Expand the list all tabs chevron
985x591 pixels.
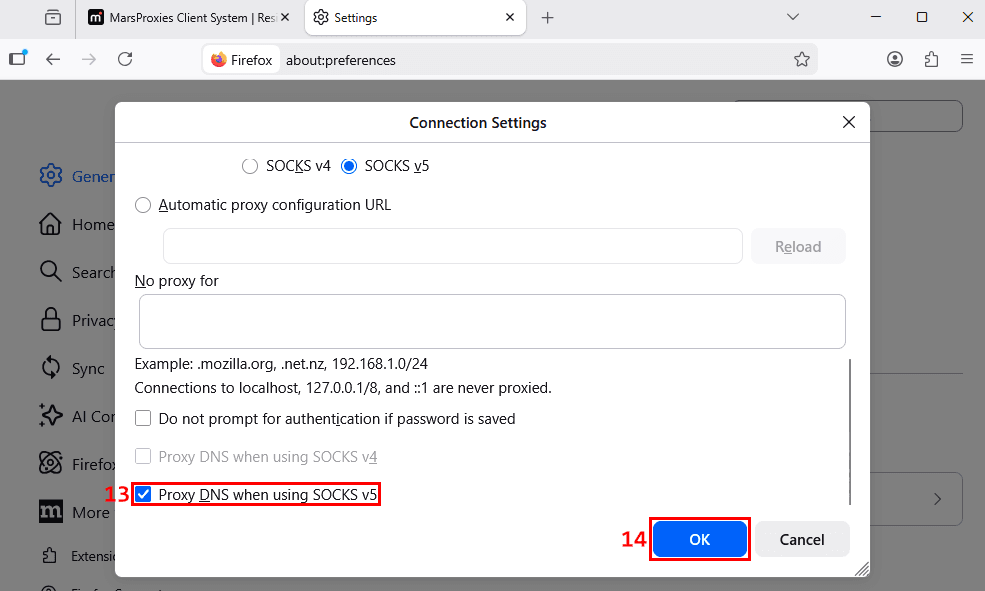pyautogui.click(x=793, y=18)
